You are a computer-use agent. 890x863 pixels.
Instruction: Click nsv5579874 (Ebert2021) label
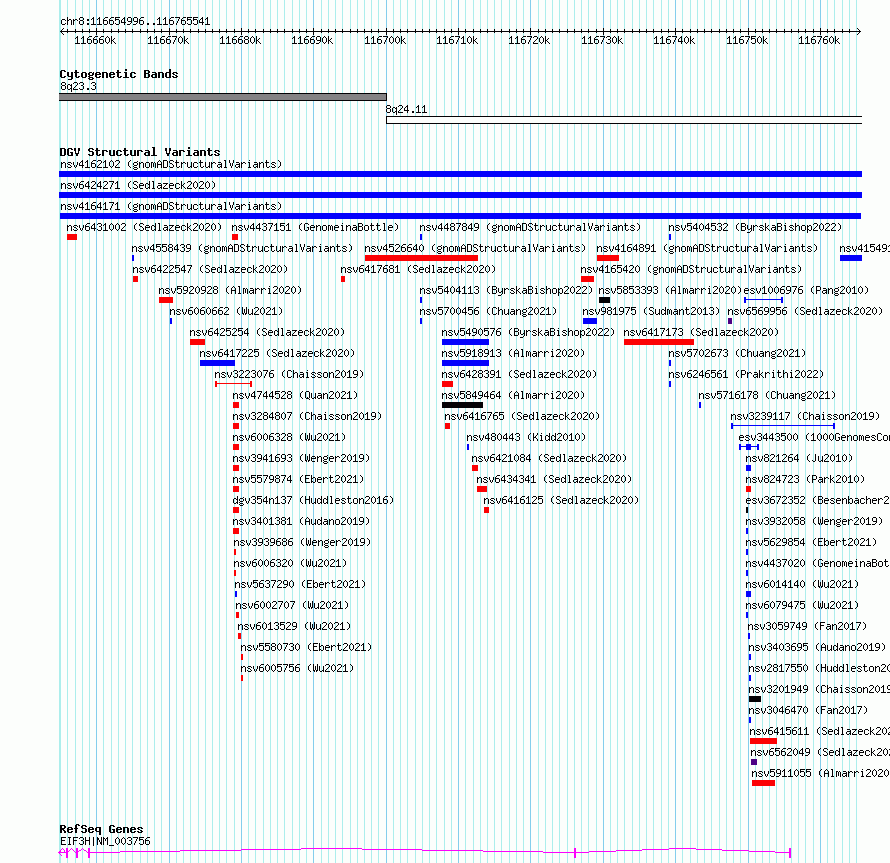pyautogui.click(x=298, y=479)
